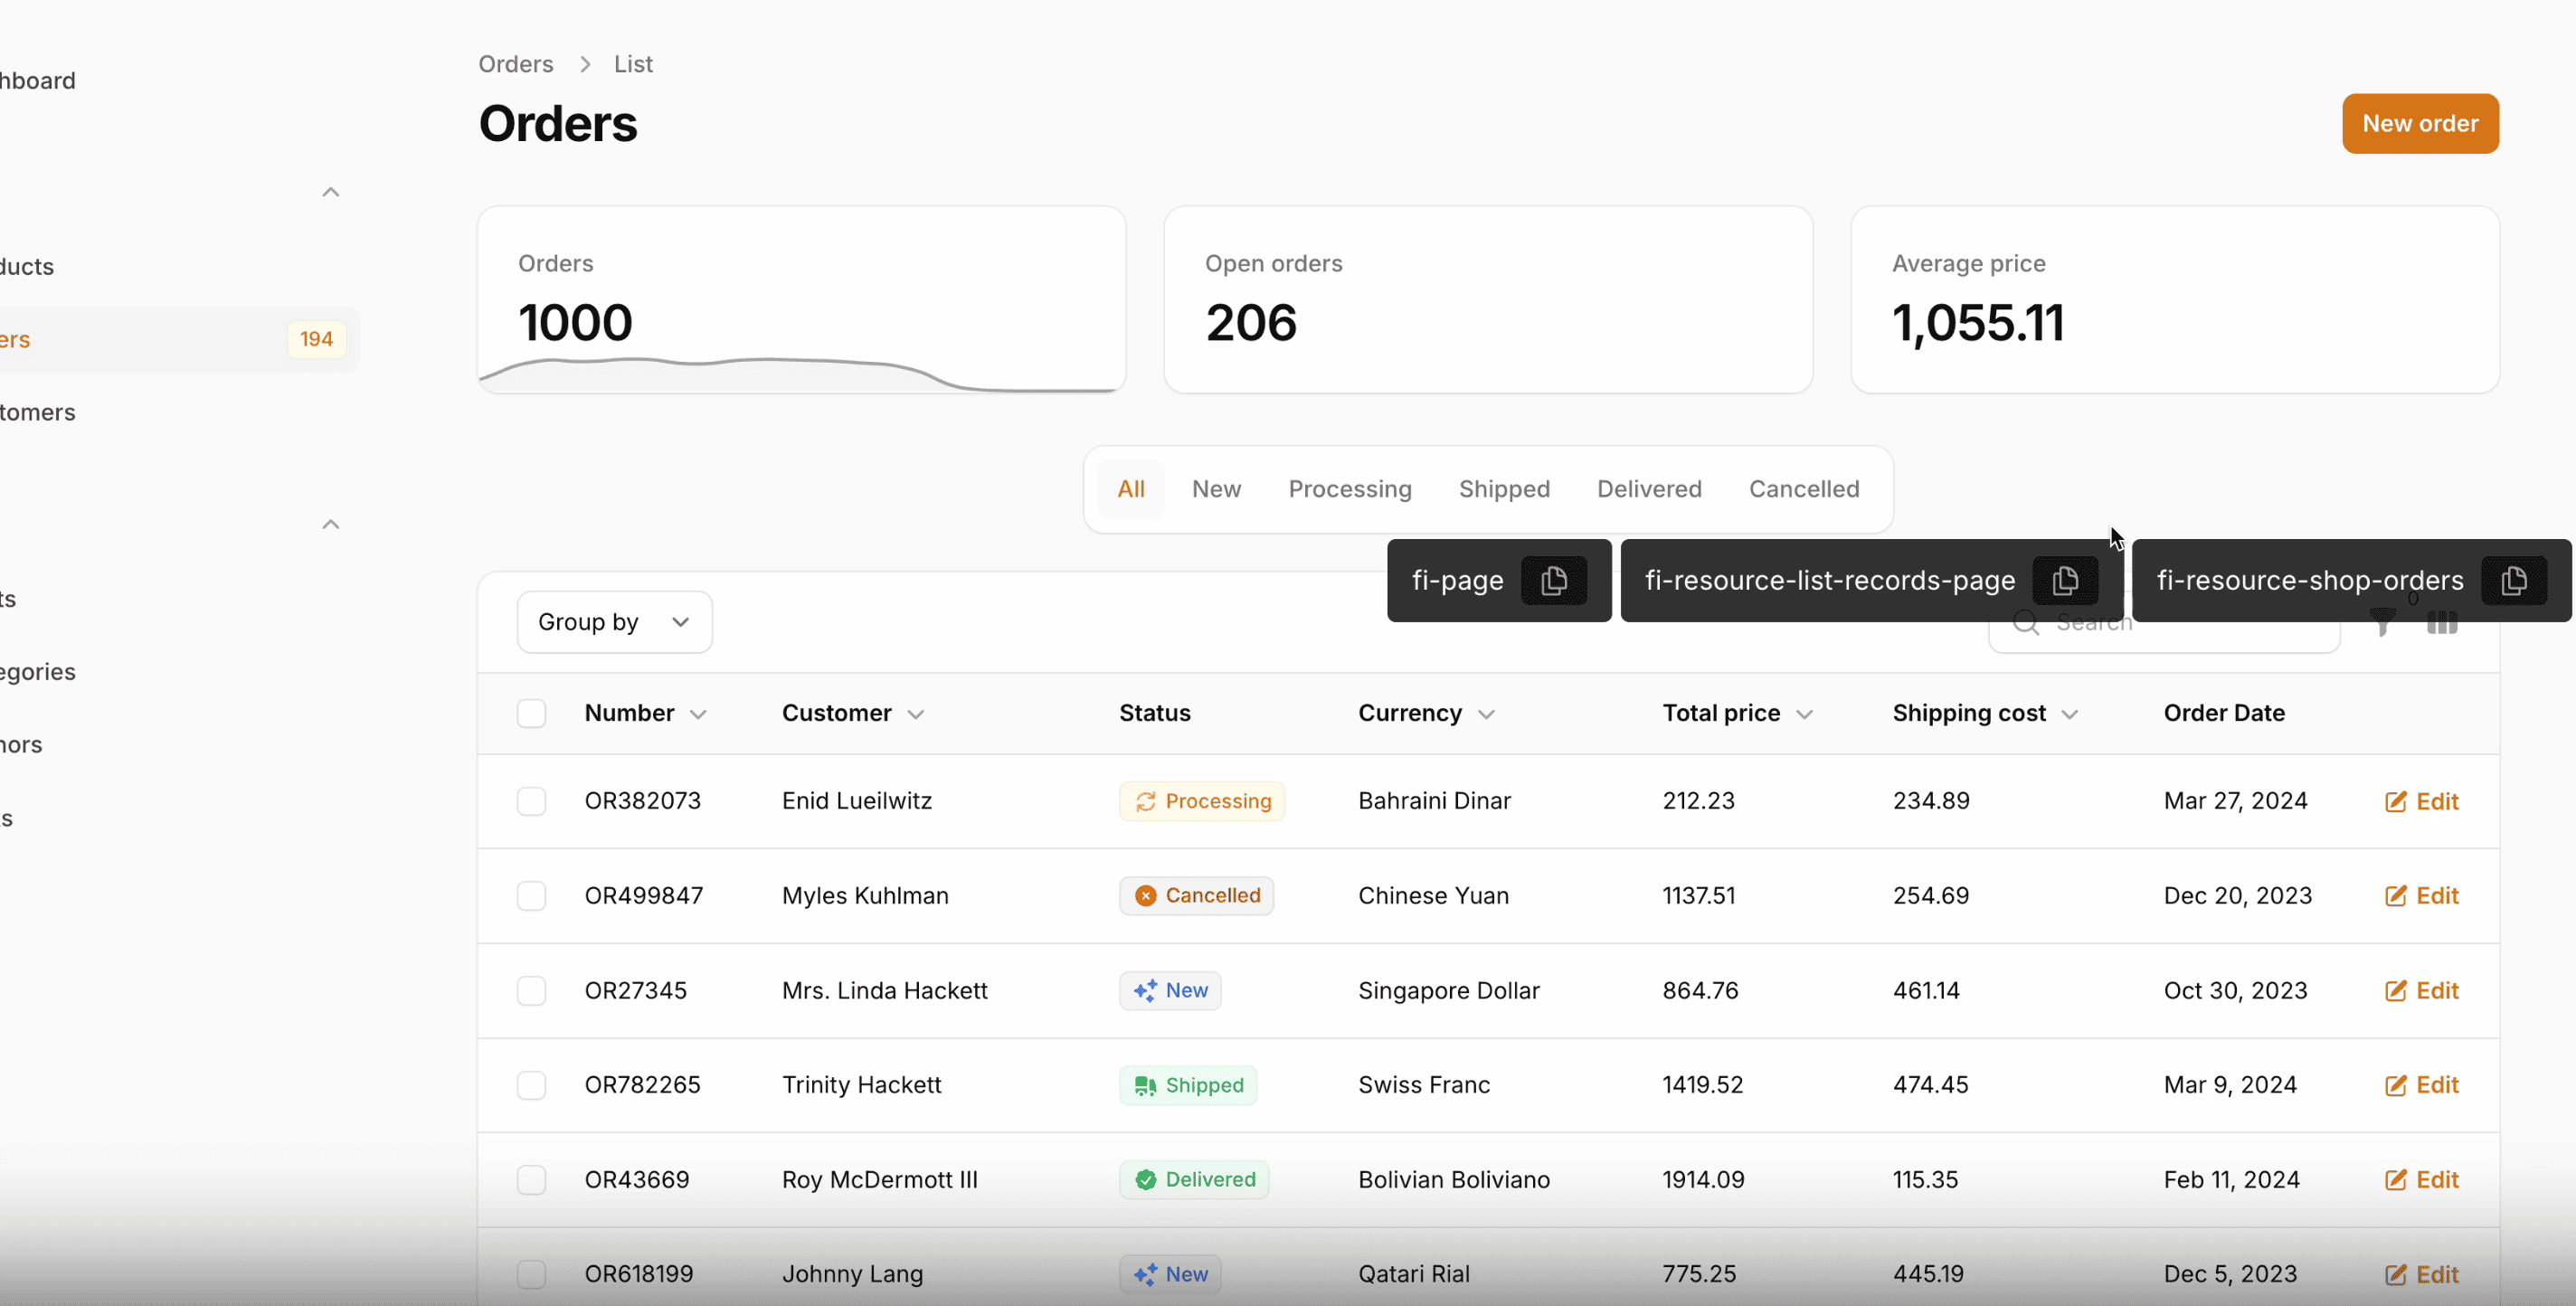The height and width of the screenshot is (1306, 2576).
Task: Toggle columns icon beside the search
Action: click(x=2442, y=623)
